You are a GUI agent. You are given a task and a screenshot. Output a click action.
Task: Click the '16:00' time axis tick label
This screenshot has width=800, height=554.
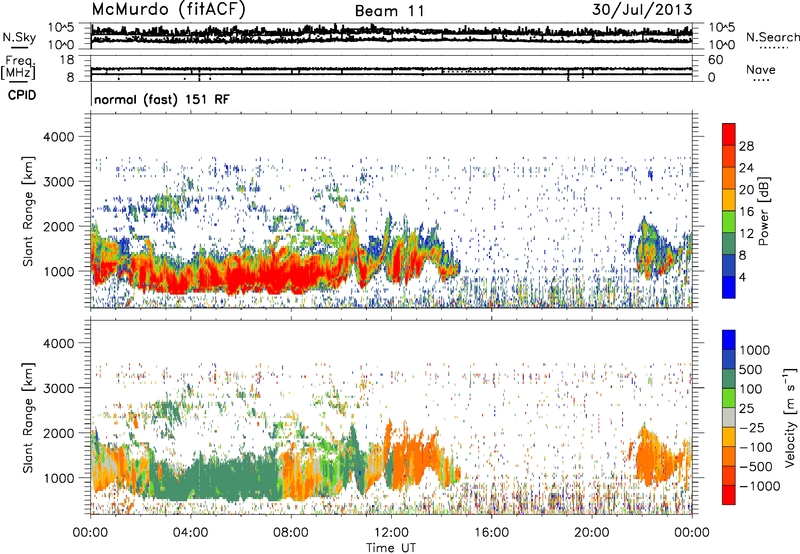[x=492, y=533]
